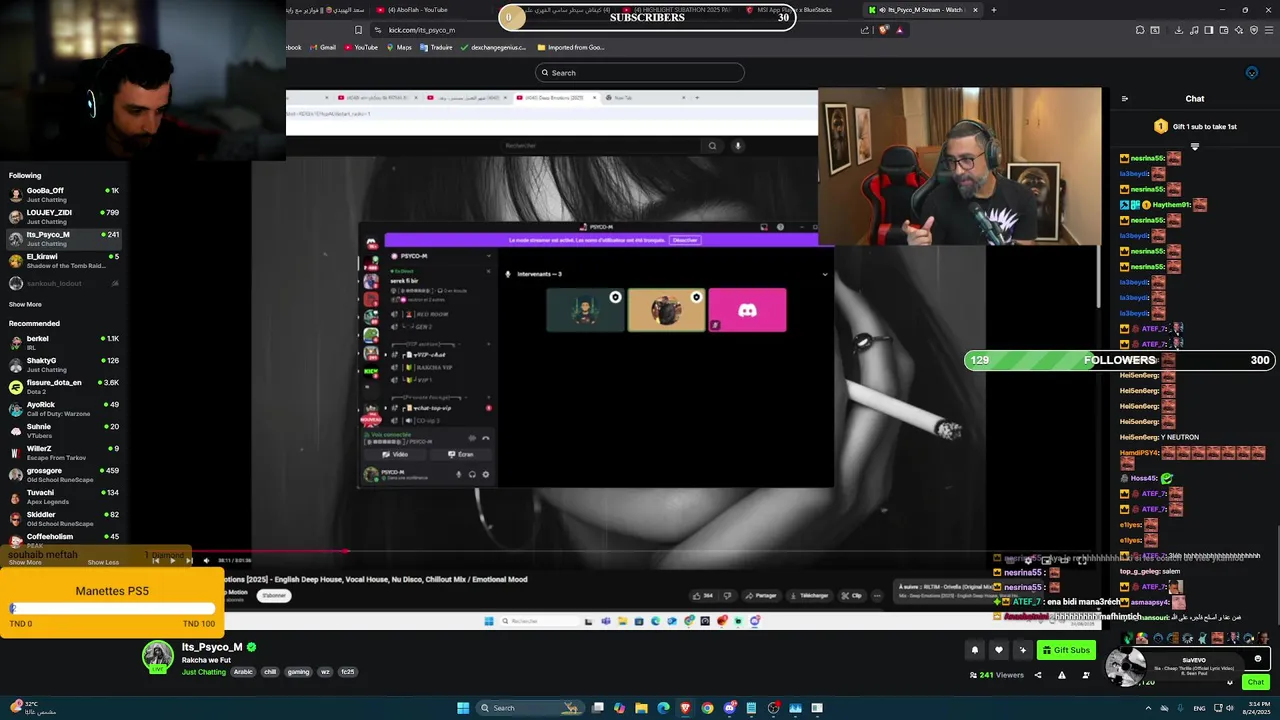Open the browser Downloads icon
This screenshot has height=720, width=1280.
pos(1179,30)
